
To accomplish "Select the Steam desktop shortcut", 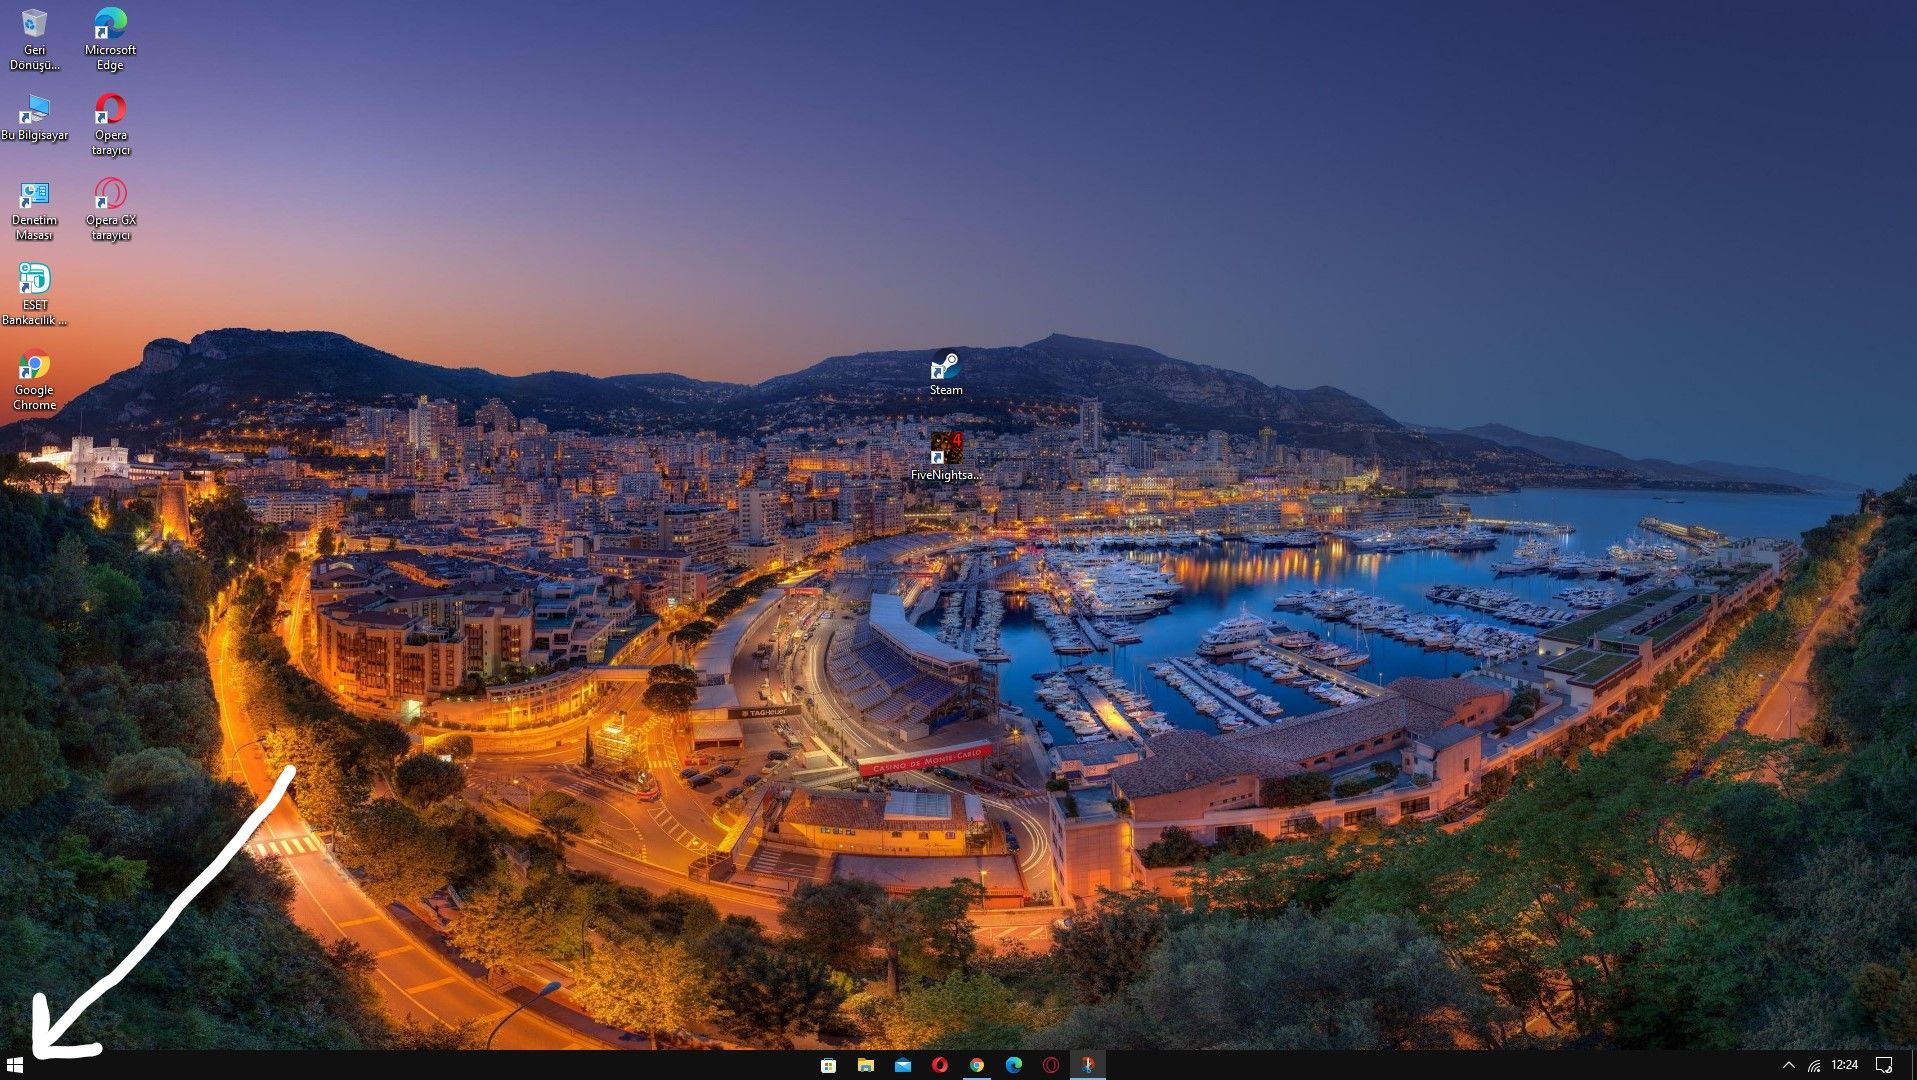I will point(946,373).
